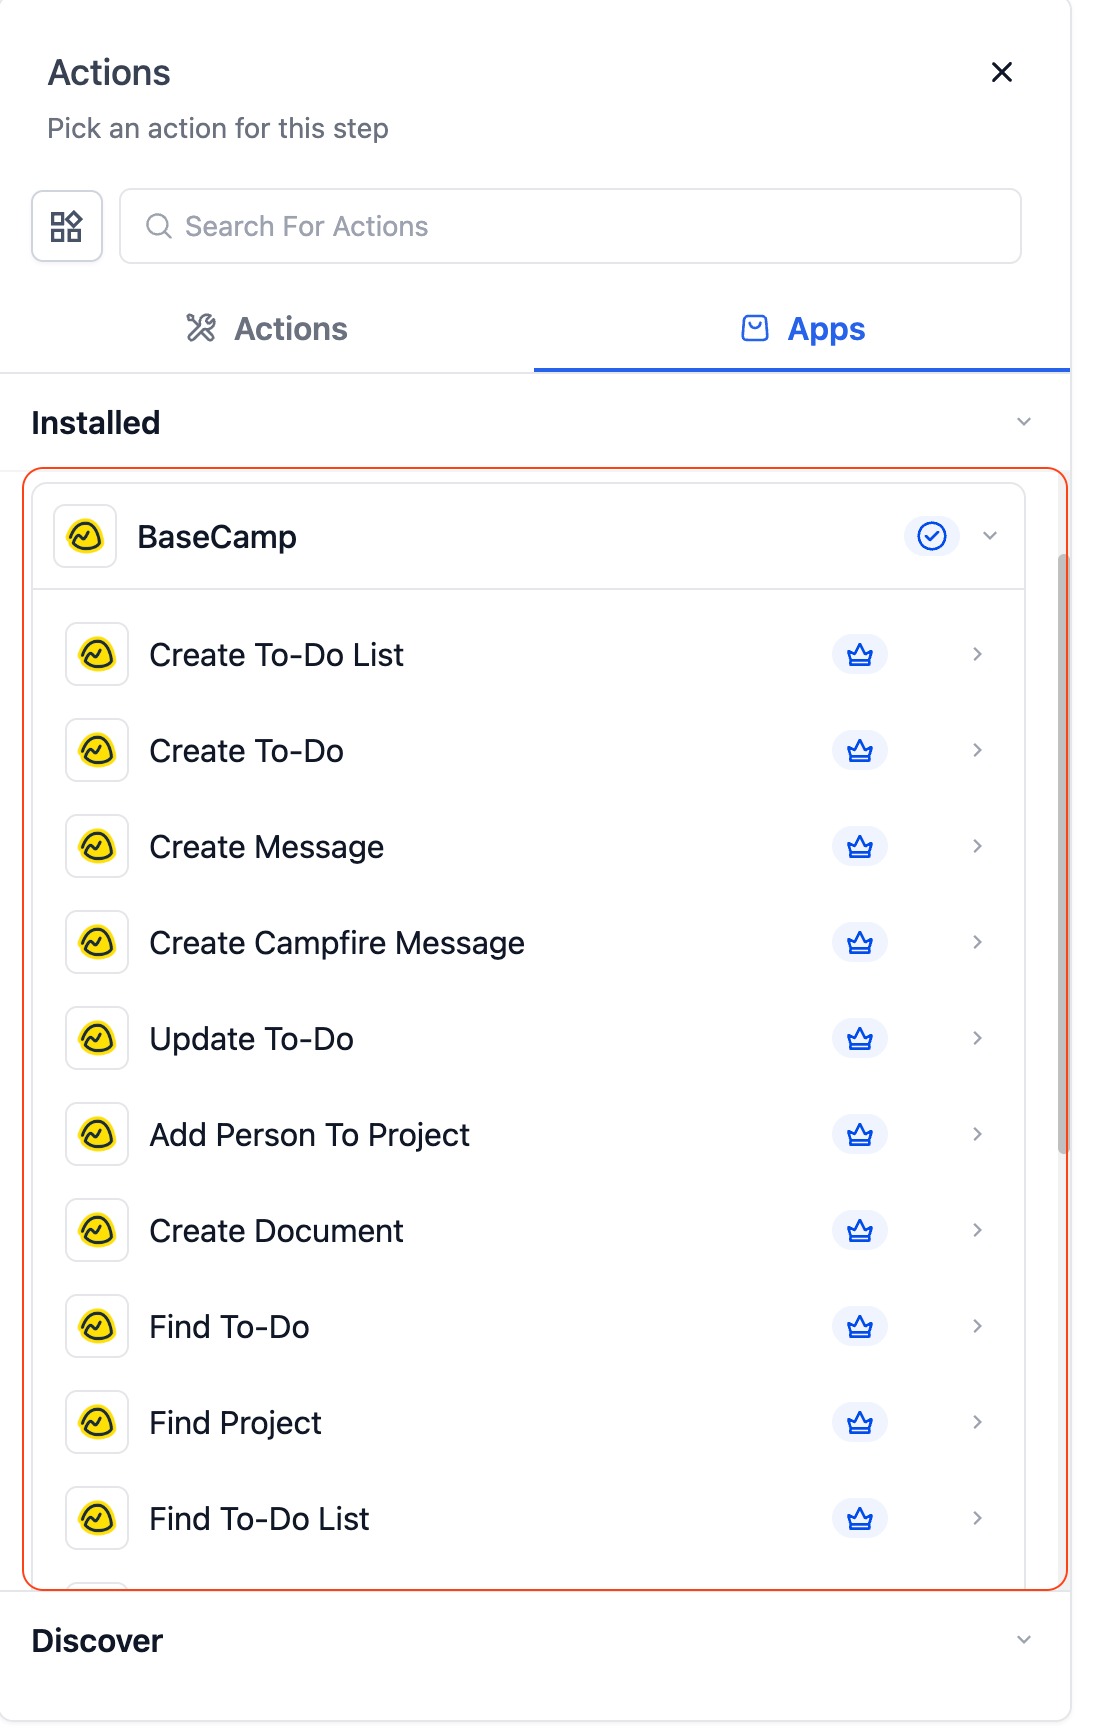This screenshot has height=1736, width=1096.
Task: Close the Actions panel with X
Action: click(1002, 72)
